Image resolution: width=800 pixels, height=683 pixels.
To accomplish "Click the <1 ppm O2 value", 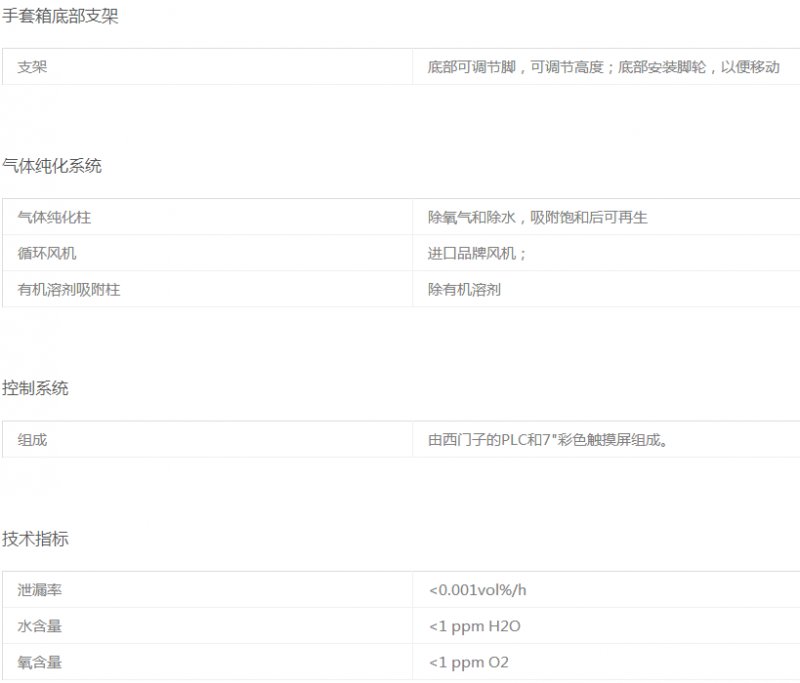I will (x=469, y=662).
